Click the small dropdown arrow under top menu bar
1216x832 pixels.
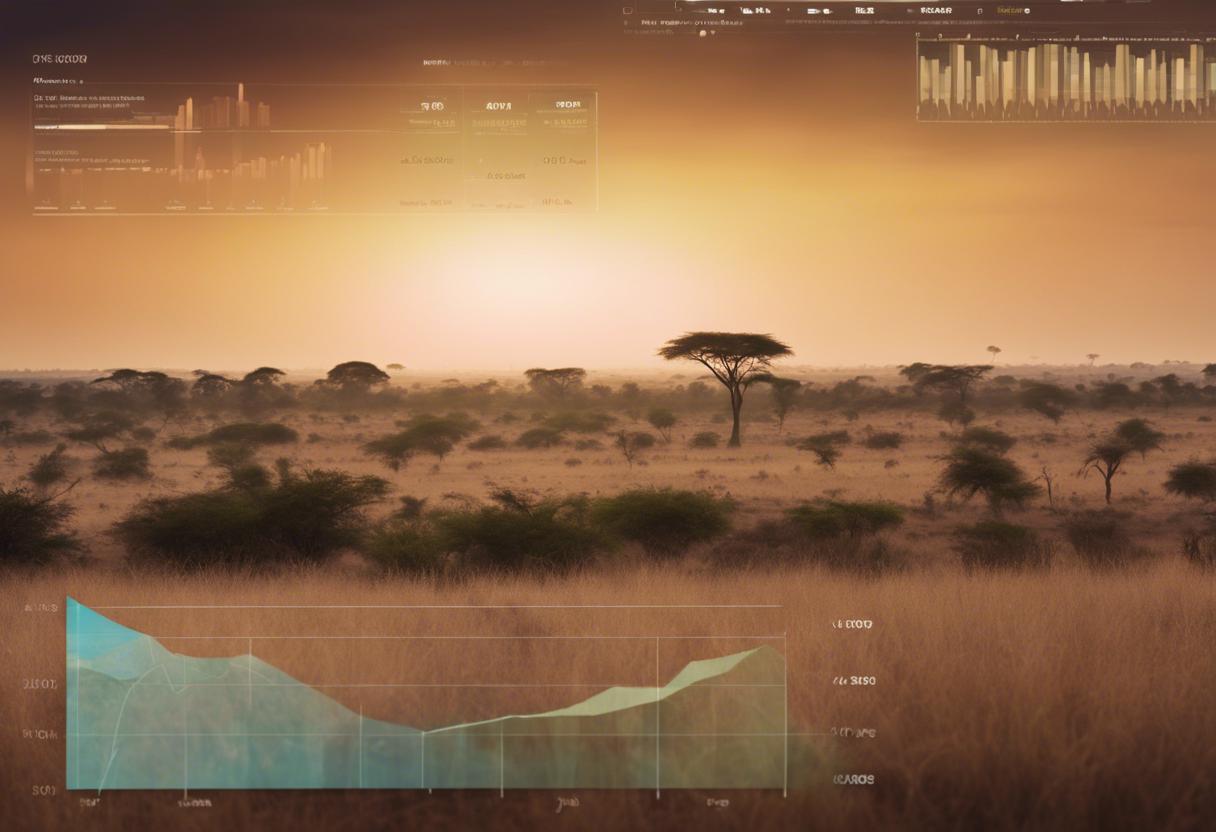(x=712, y=33)
